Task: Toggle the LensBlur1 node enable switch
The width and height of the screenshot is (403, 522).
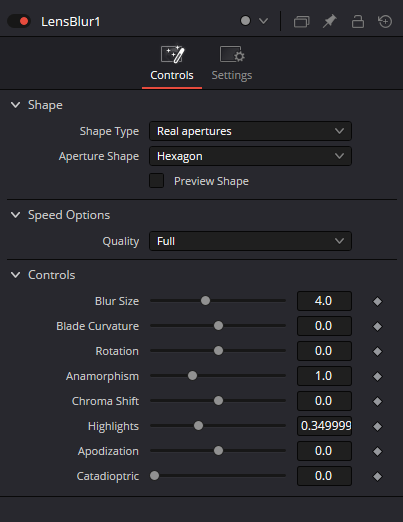Action: pos(19,21)
